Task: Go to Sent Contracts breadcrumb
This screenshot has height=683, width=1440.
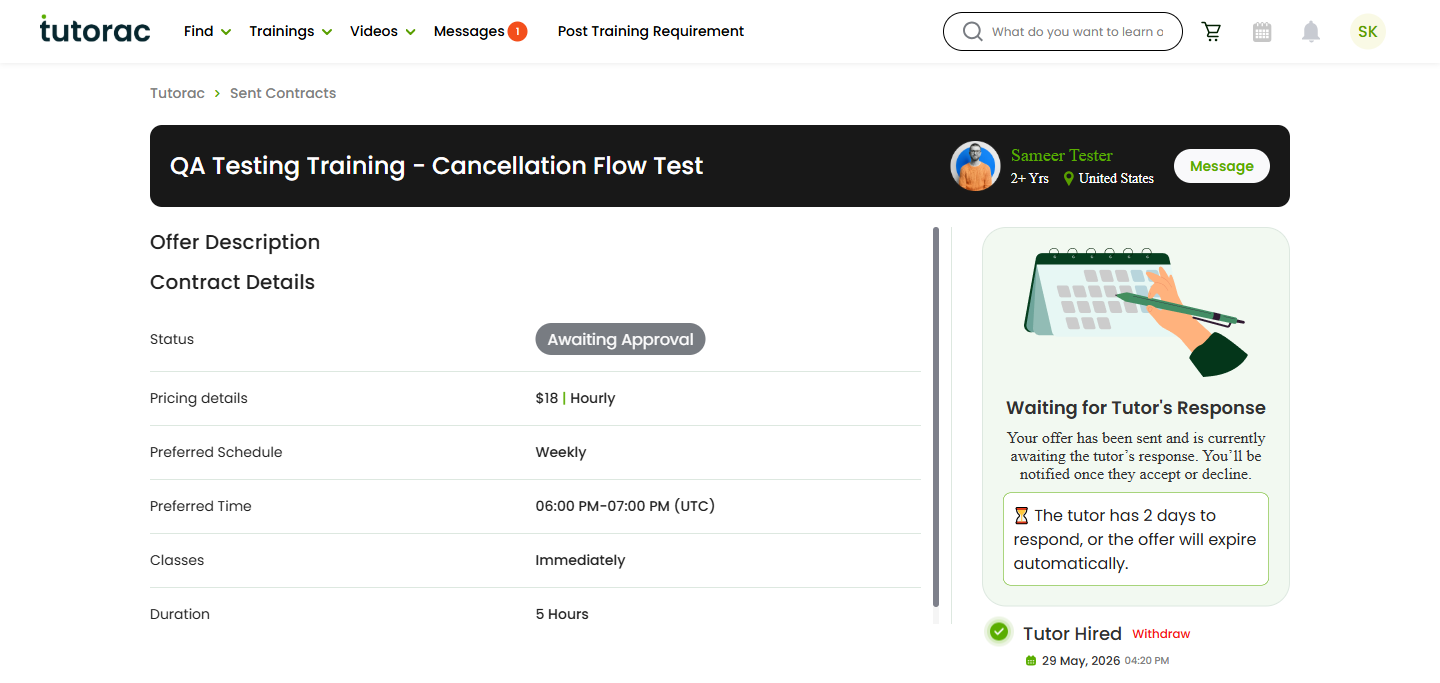Action: tap(283, 93)
